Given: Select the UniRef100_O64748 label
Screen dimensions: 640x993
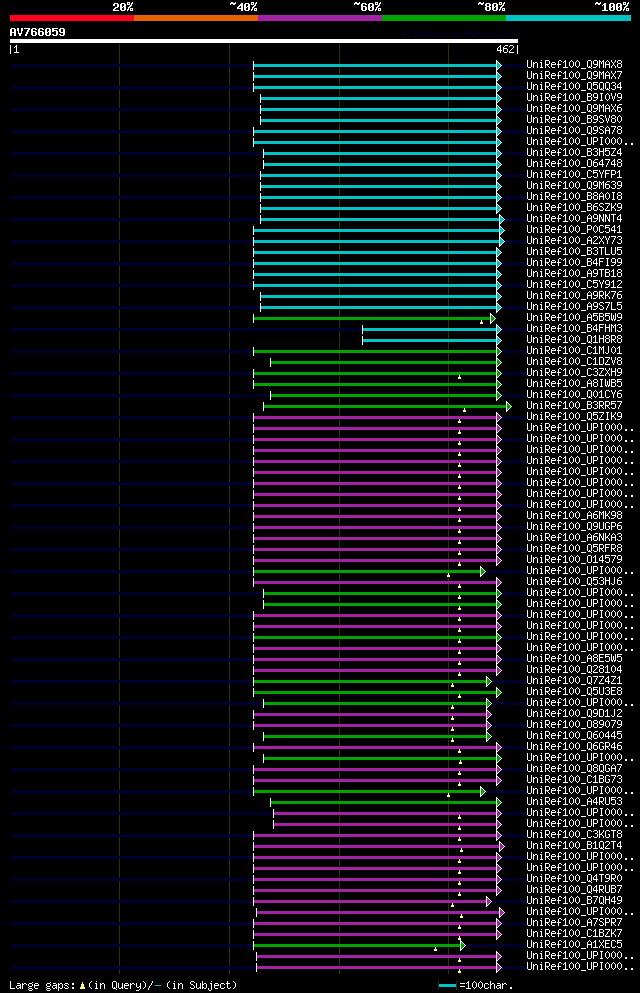Looking at the screenshot, I should (574, 163).
